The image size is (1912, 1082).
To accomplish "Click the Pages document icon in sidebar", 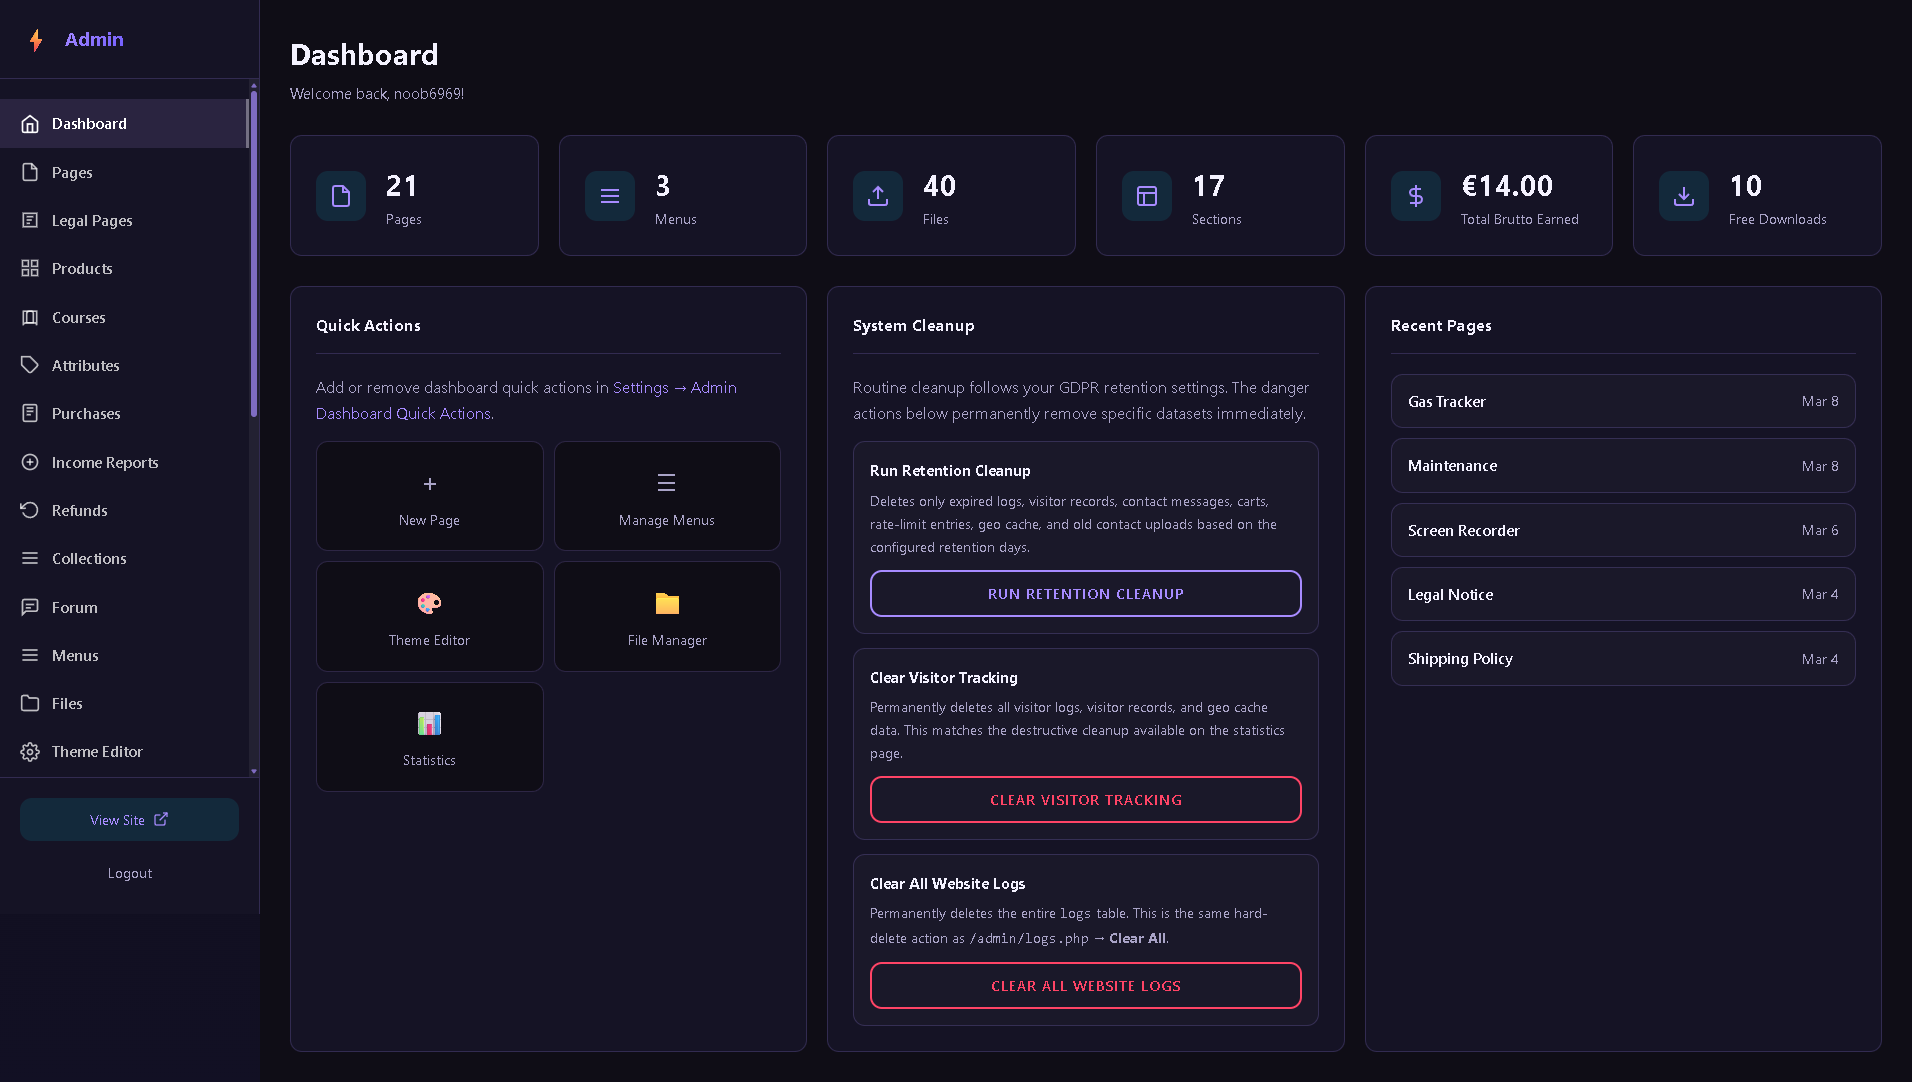I will [30, 172].
